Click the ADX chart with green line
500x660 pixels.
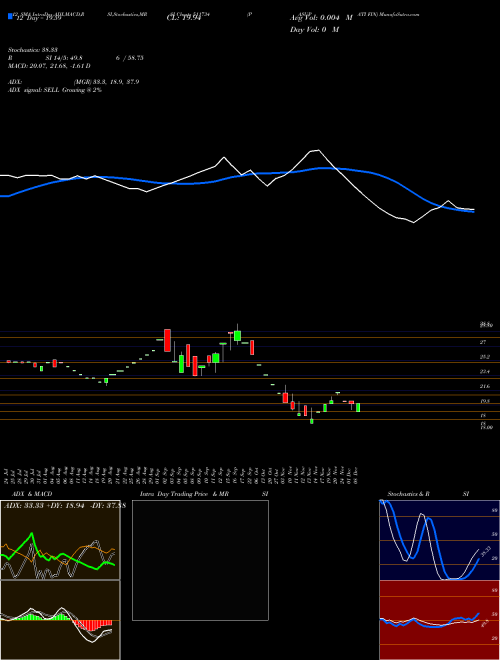[60, 540]
